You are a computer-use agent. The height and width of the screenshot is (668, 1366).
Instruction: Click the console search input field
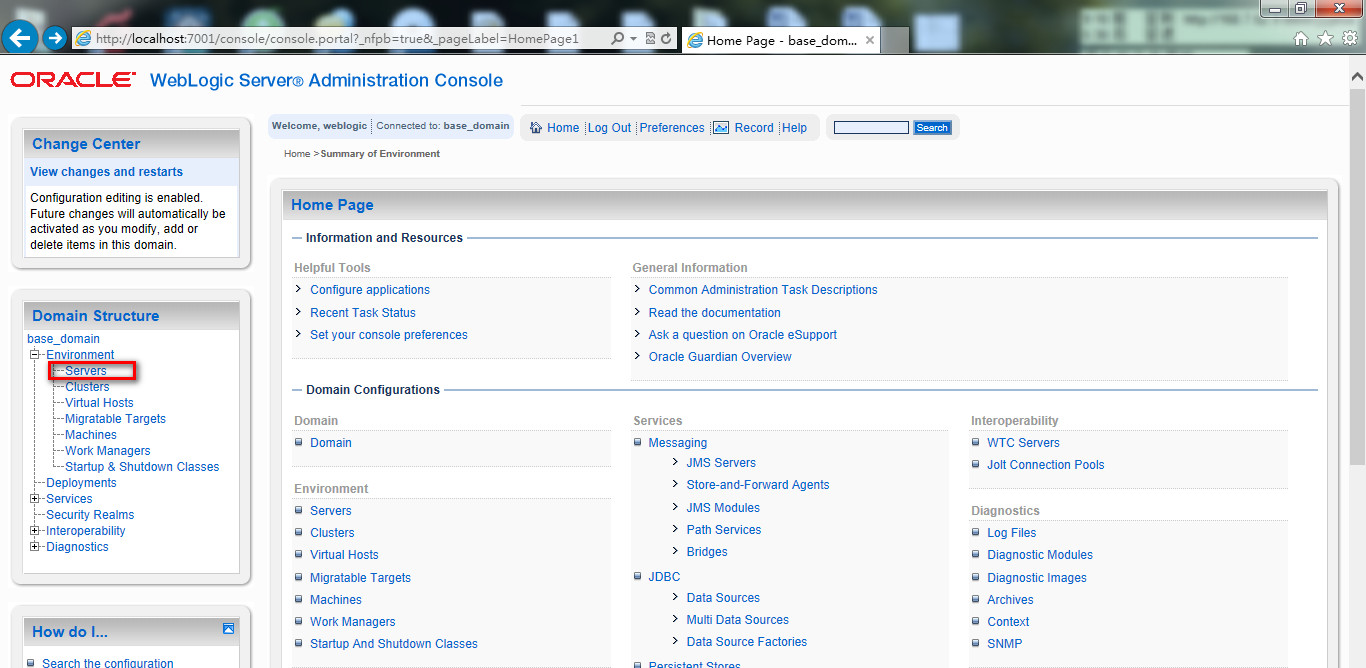pyautogui.click(x=871, y=128)
